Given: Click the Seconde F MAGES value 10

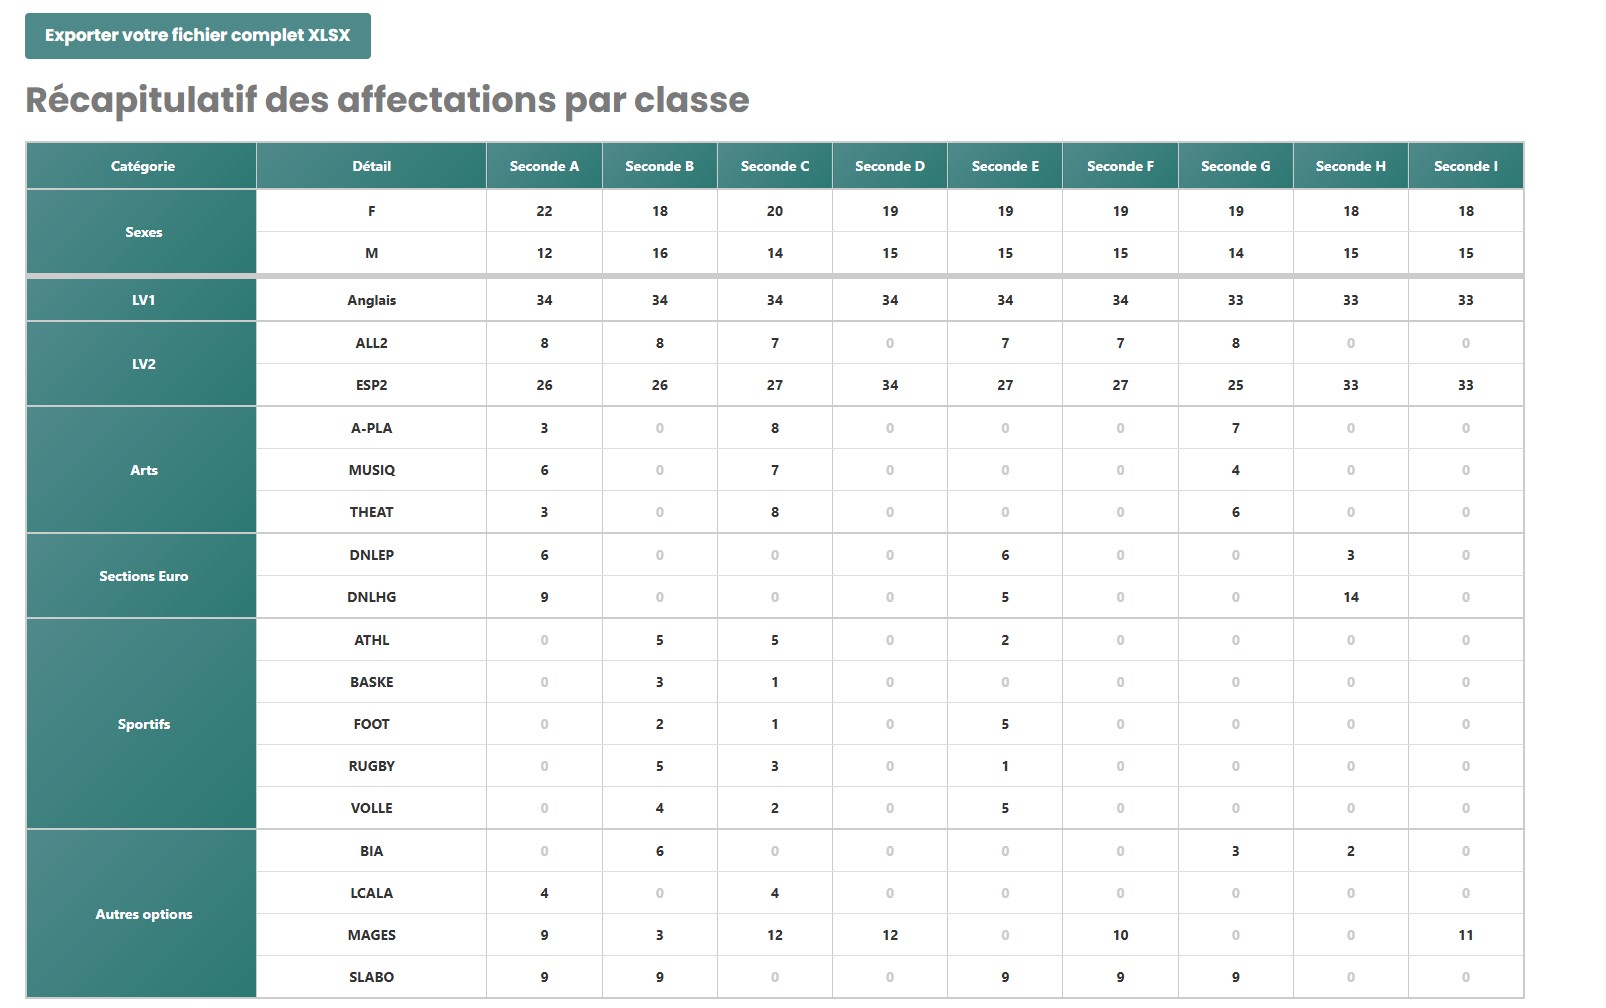Looking at the screenshot, I should (1120, 935).
